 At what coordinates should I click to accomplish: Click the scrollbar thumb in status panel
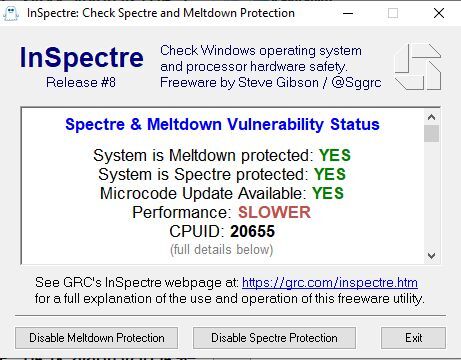coord(431,134)
